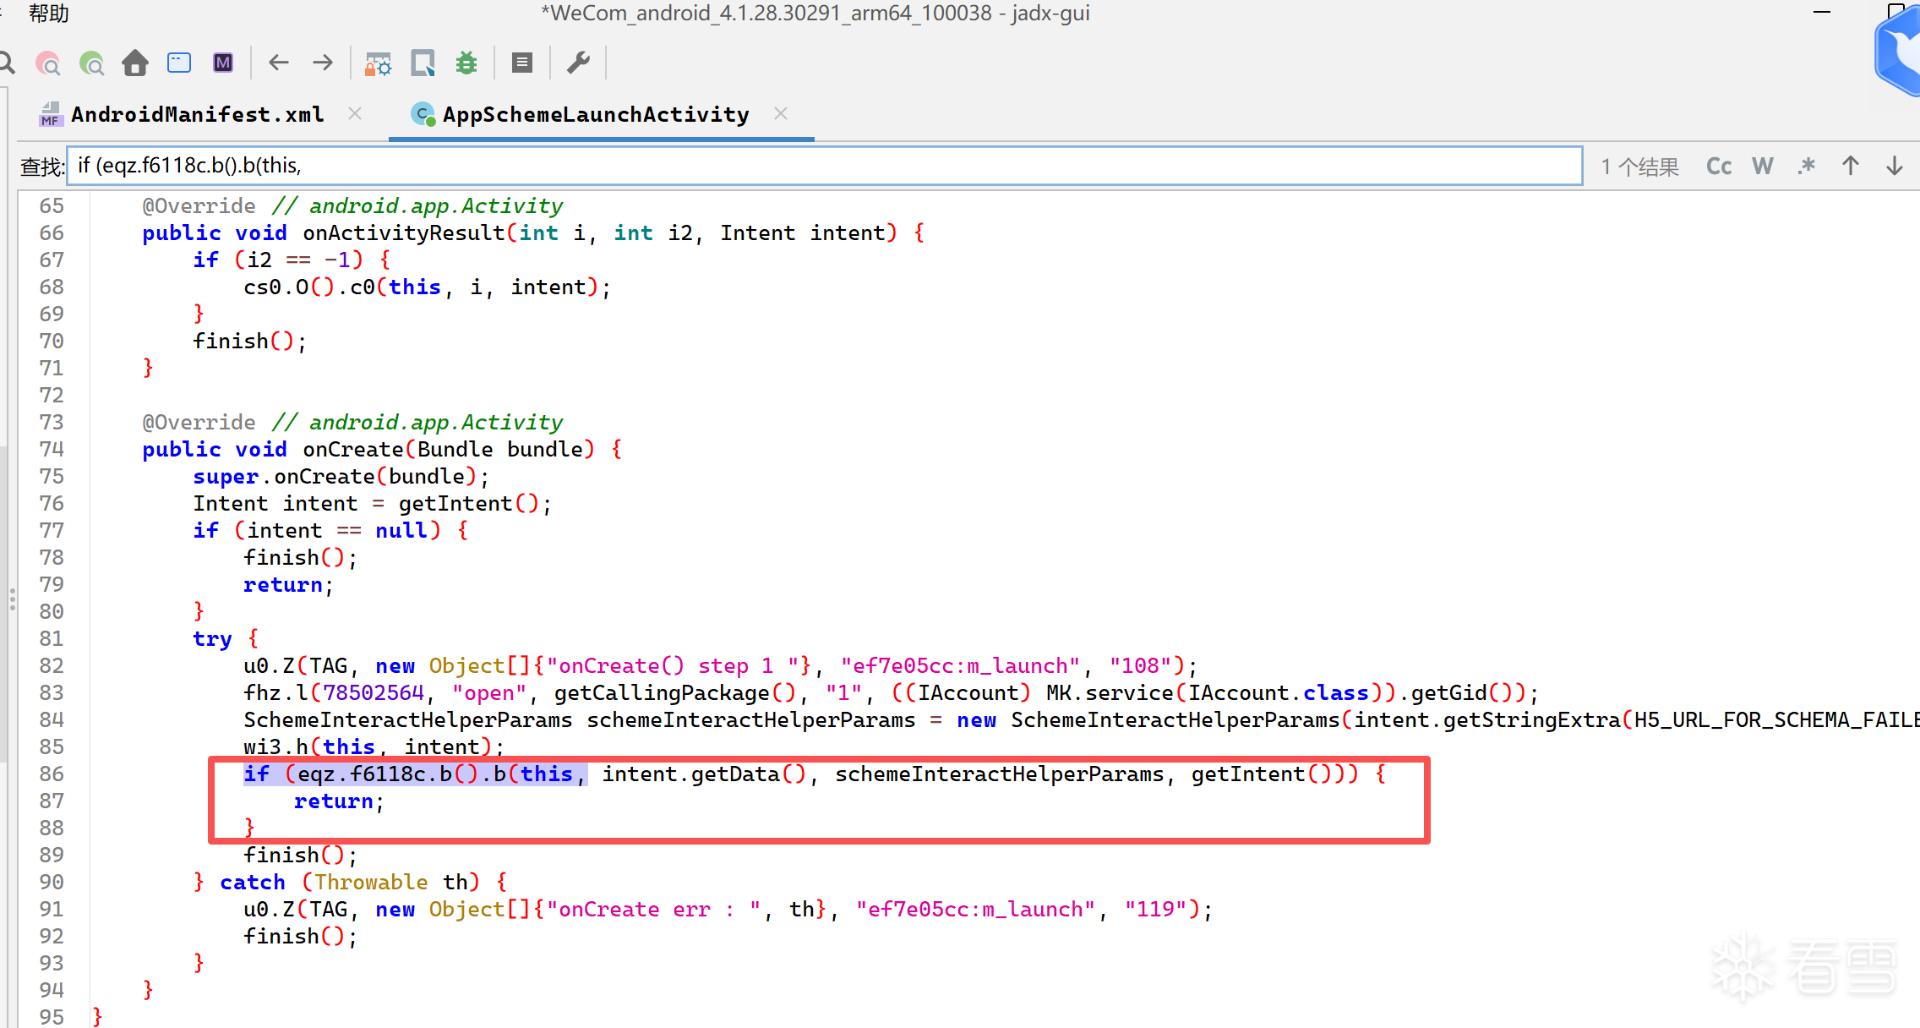
Task: Open preferences via the wrench icon
Action: point(578,63)
